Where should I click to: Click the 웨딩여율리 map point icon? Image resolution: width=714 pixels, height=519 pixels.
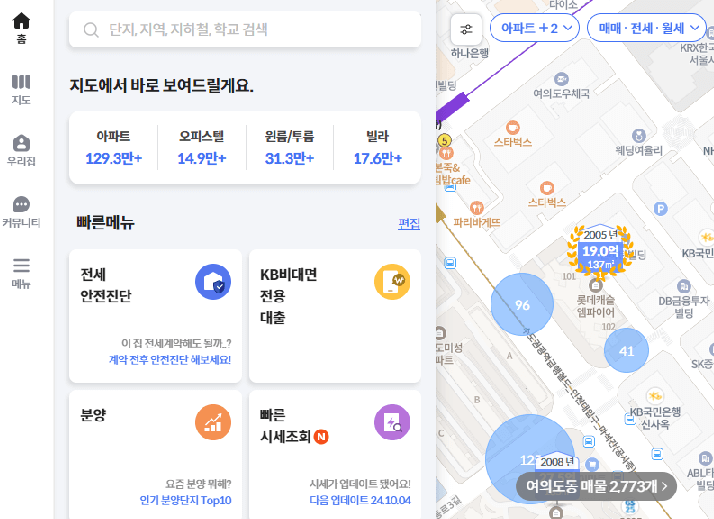click(x=639, y=136)
